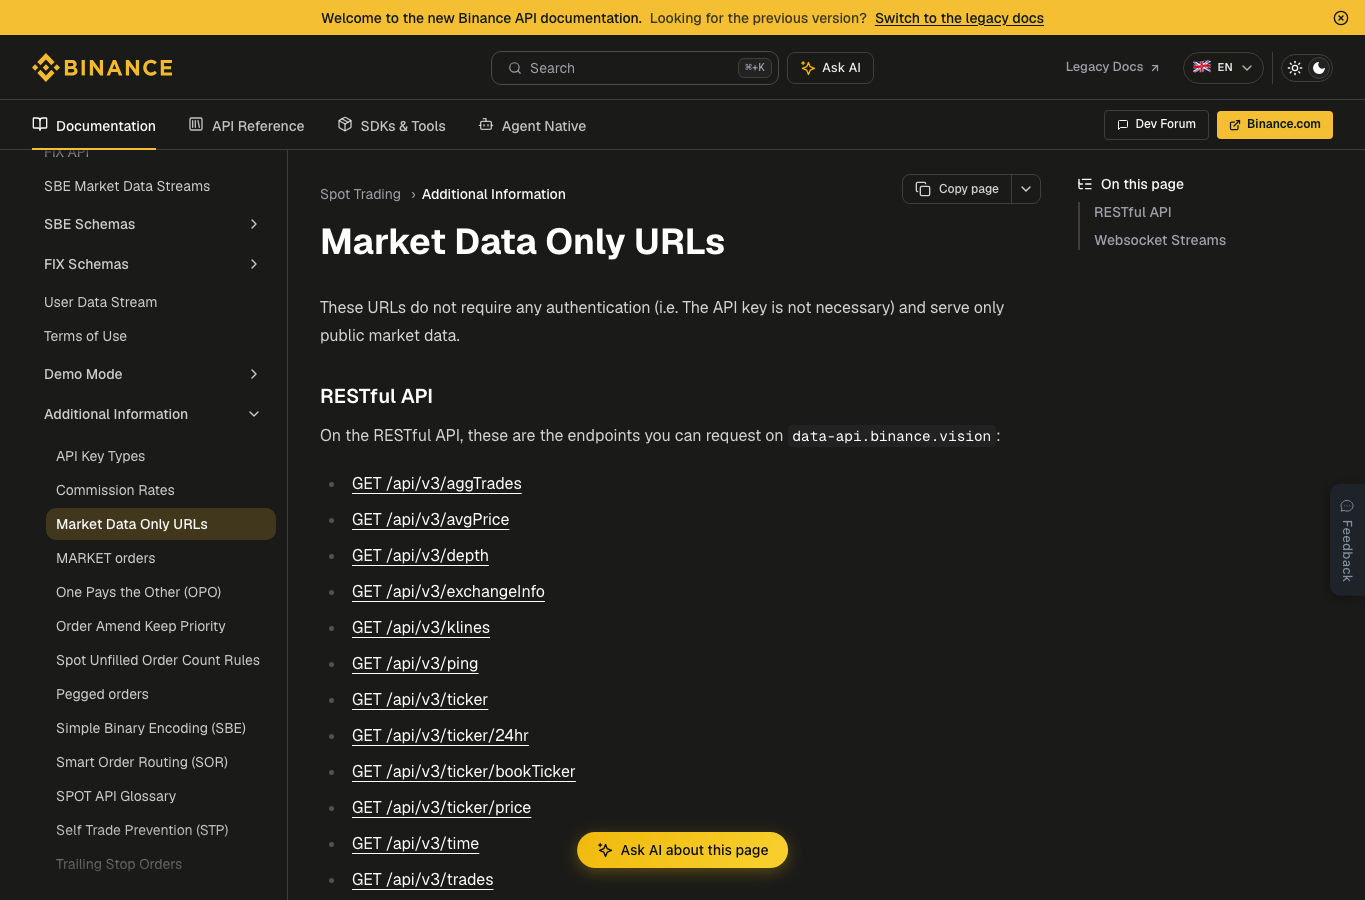The width and height of the screenshot is (1365, 900).
Task: Open GET /api/v3/aggTrades link
Action: tap(436, 484)
